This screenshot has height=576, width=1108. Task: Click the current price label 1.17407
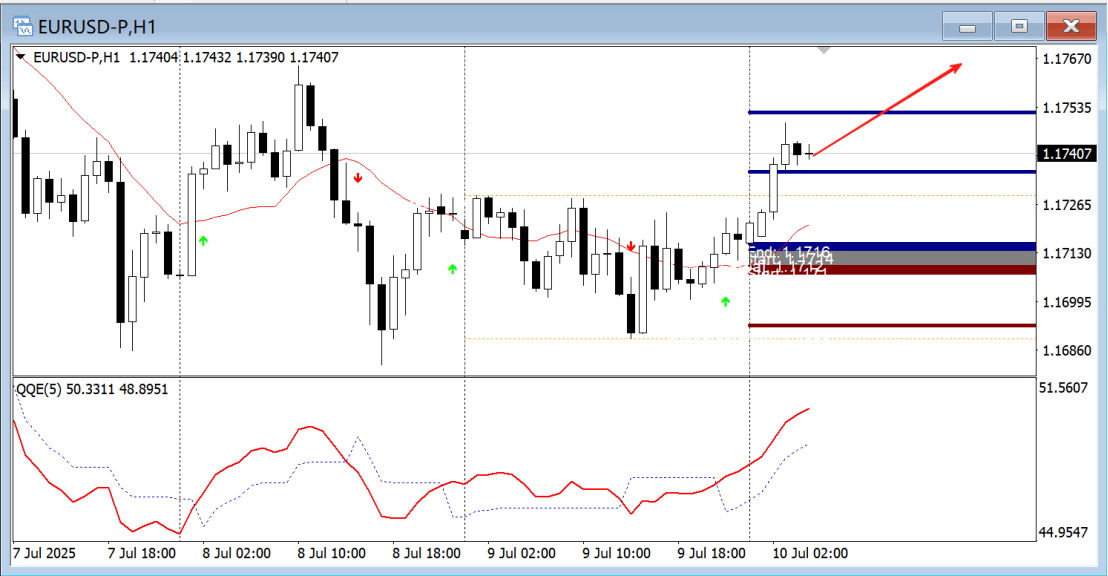tap(1067, 154)
